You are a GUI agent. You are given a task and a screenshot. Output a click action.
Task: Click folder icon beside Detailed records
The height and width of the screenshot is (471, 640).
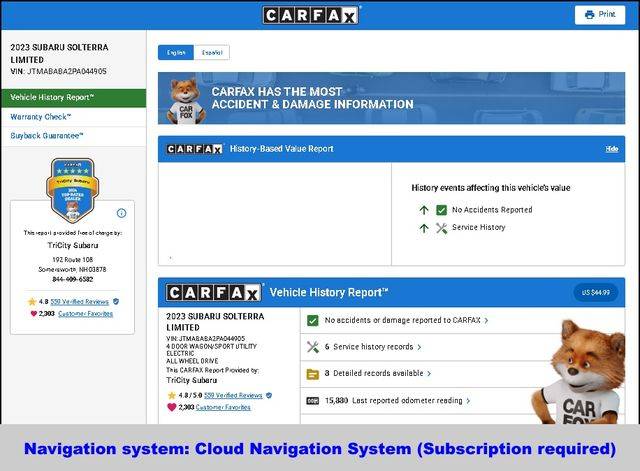[313, 374]
